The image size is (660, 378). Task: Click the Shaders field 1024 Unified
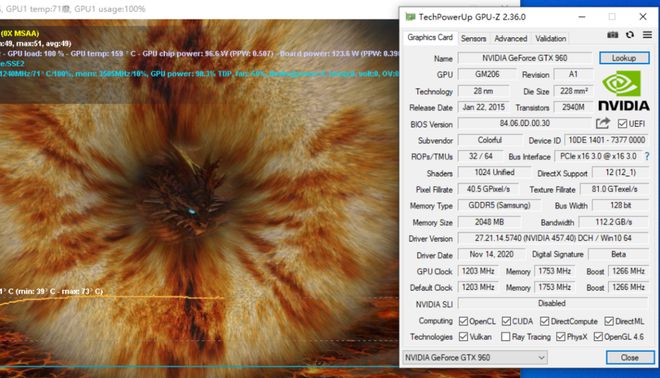tap(494, 172)
